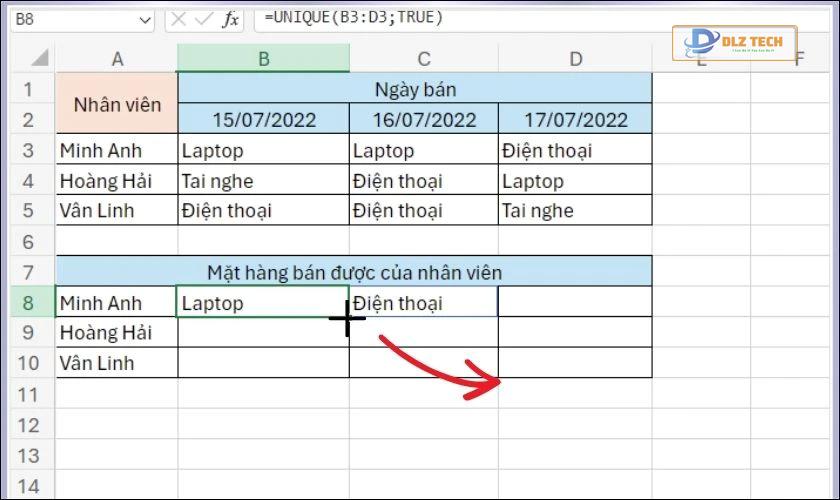Select "Điện thoại" cell in B5

[264, 210]
